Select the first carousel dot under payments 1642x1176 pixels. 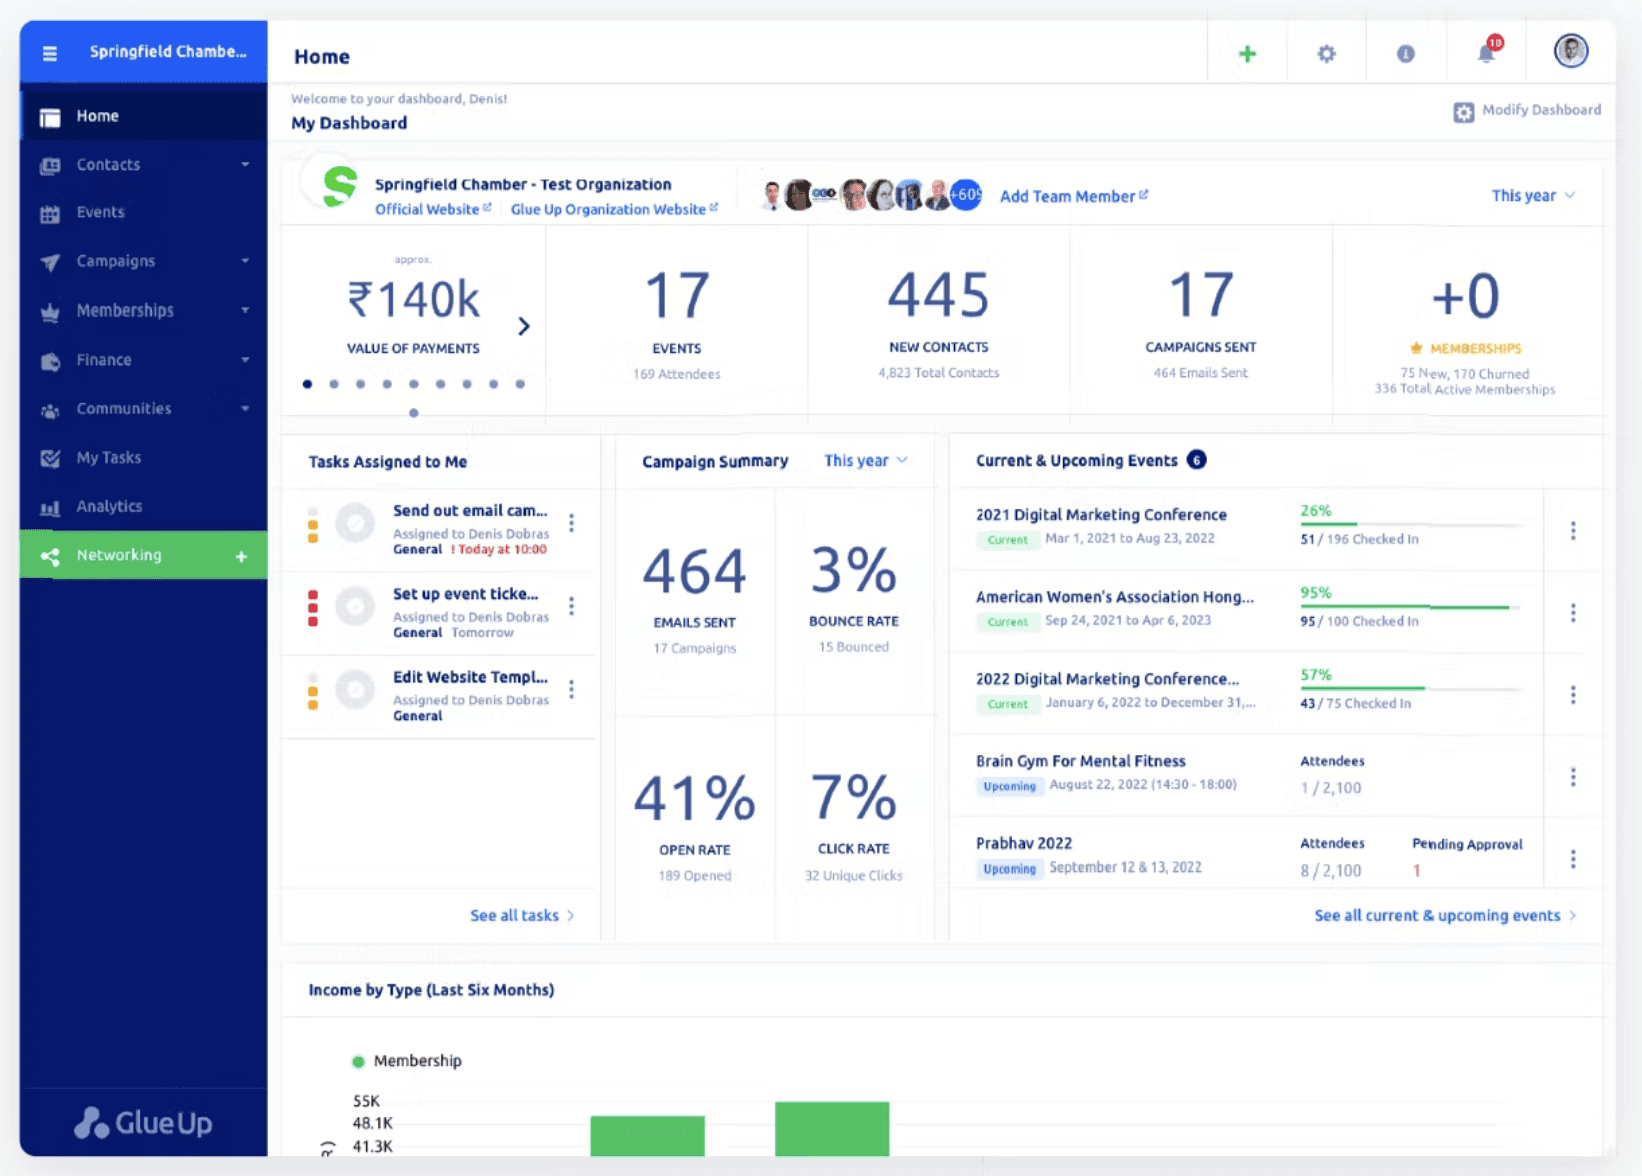pos(307,384)
